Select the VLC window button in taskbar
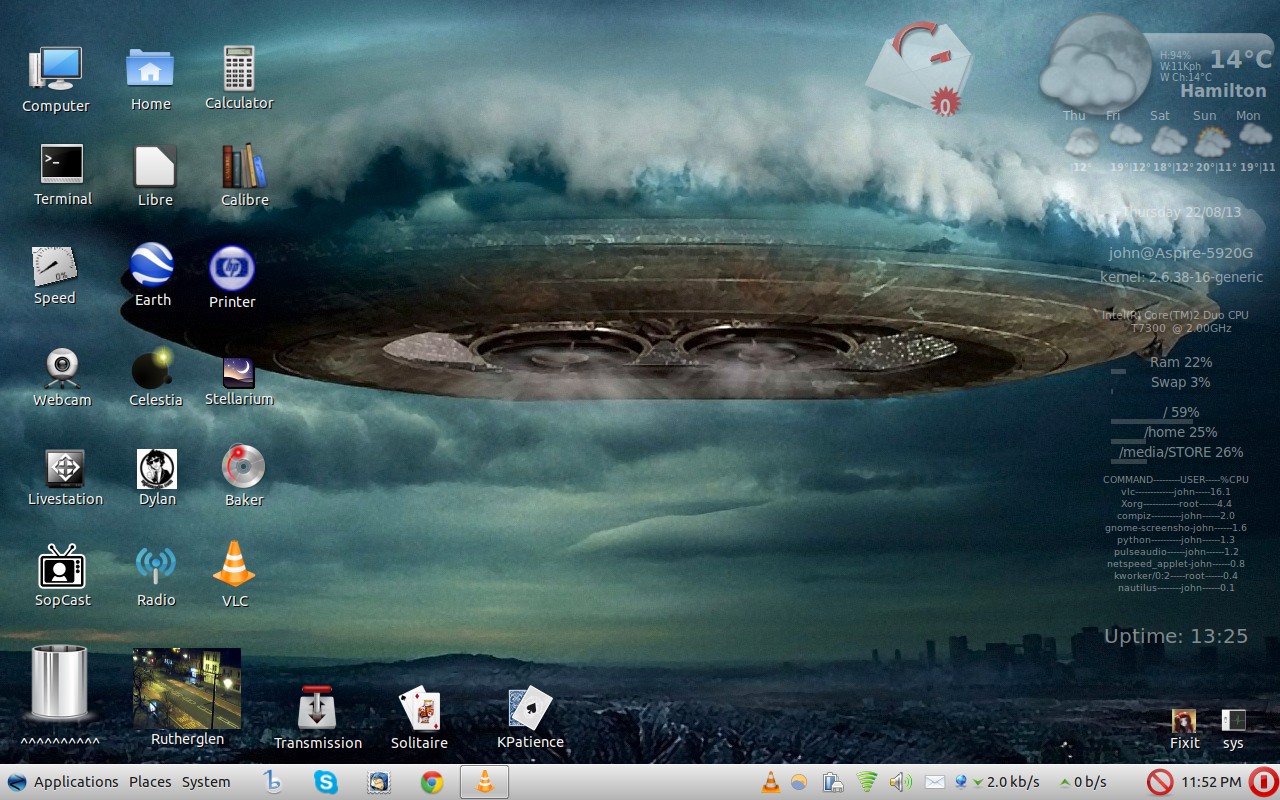This screenshot has width=1280, height=800. click(484, 782)
